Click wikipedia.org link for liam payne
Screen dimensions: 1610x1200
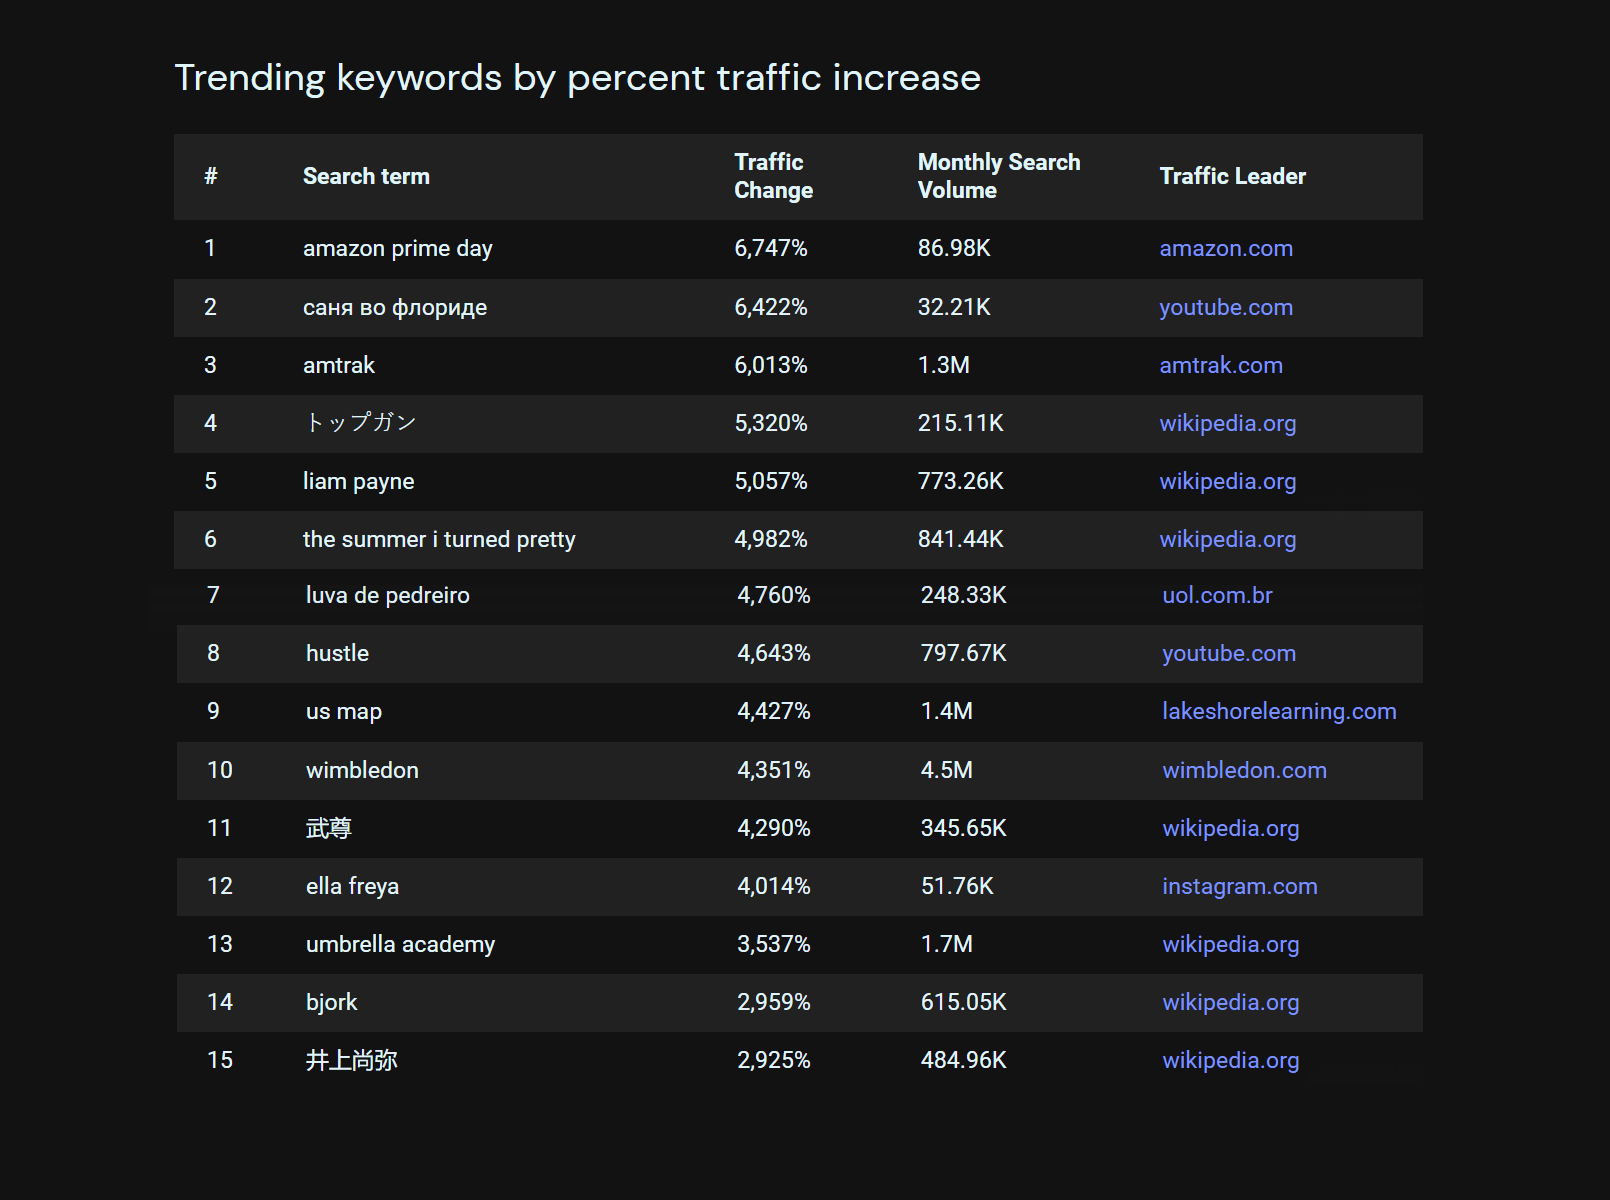1227,481
